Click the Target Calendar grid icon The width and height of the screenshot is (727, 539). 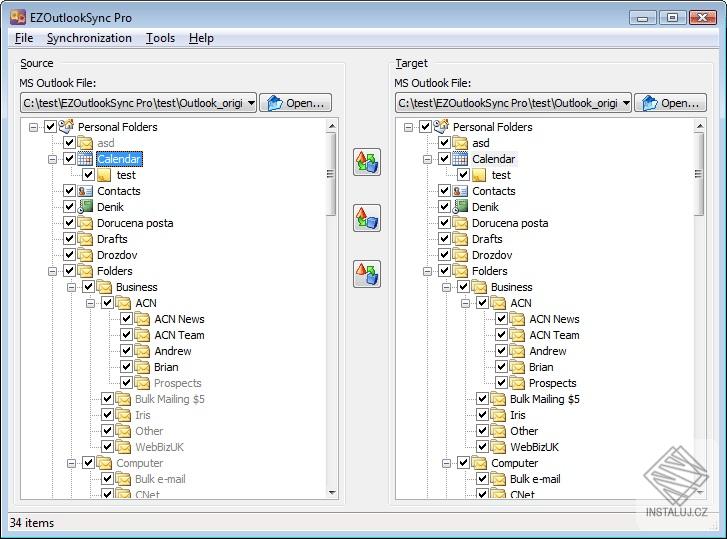[x=460, y=159]
